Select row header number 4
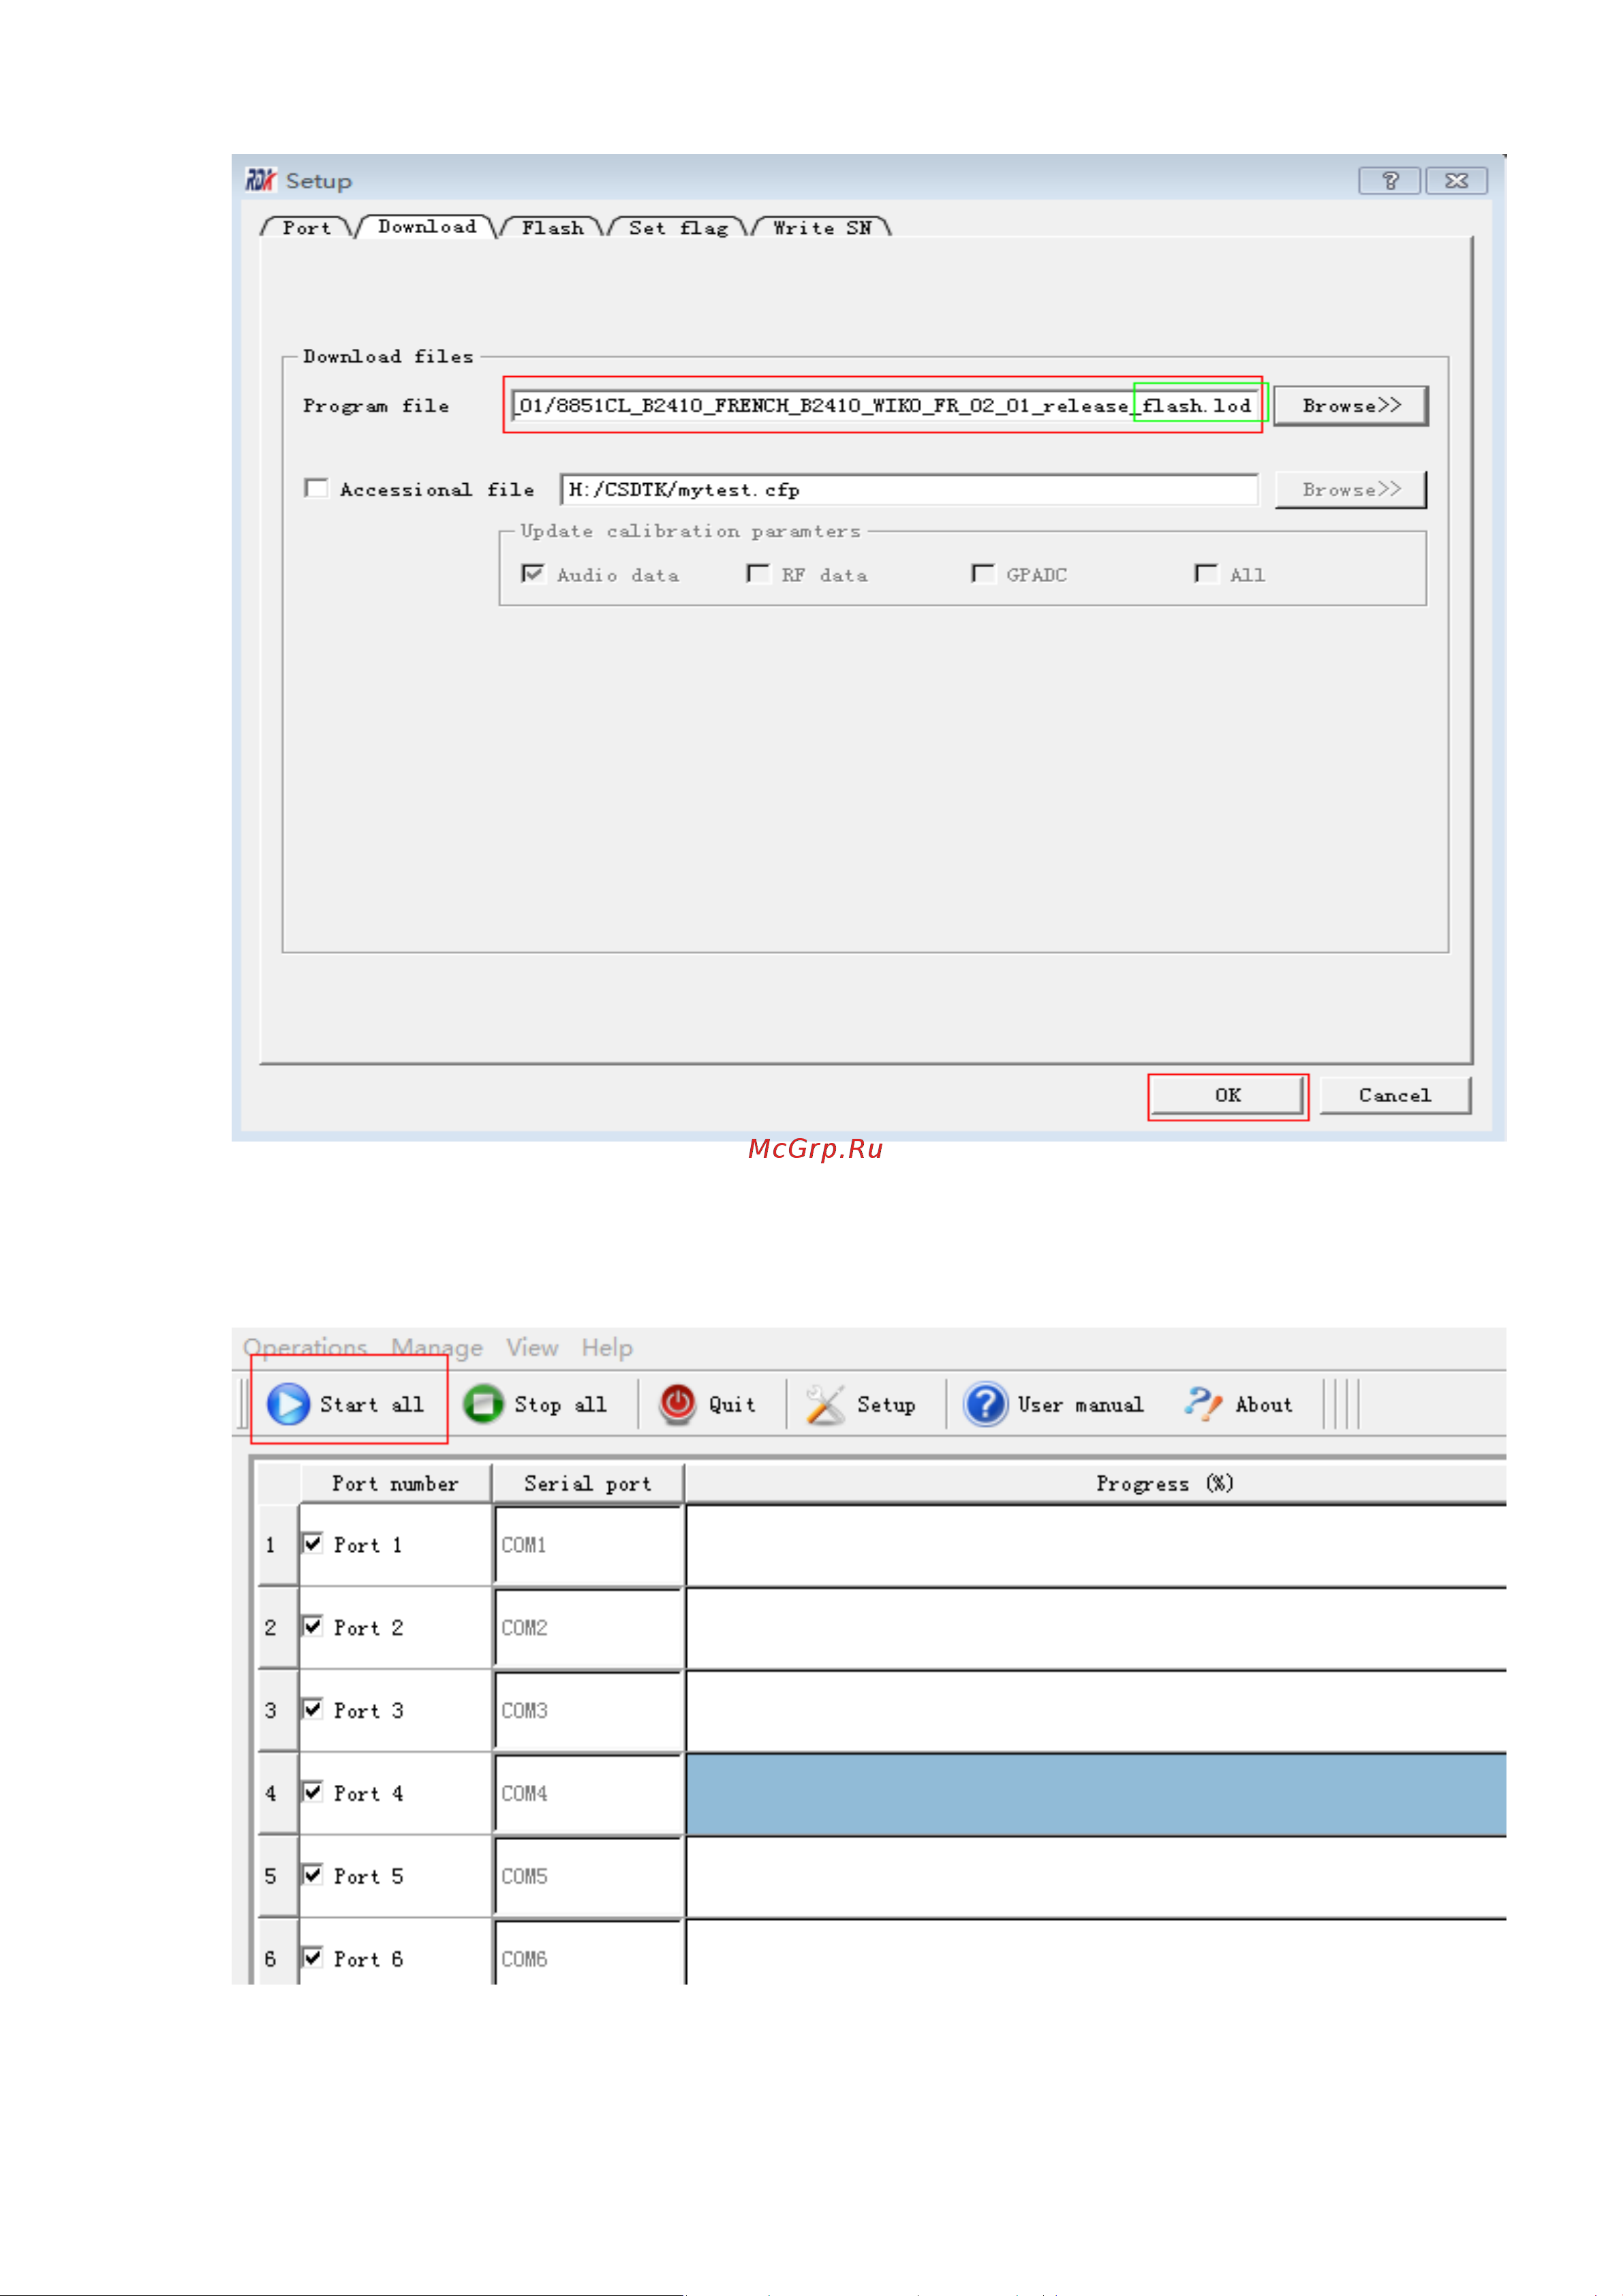The height and width of the screenshot is (2296, 1623). pos(277,1794)
